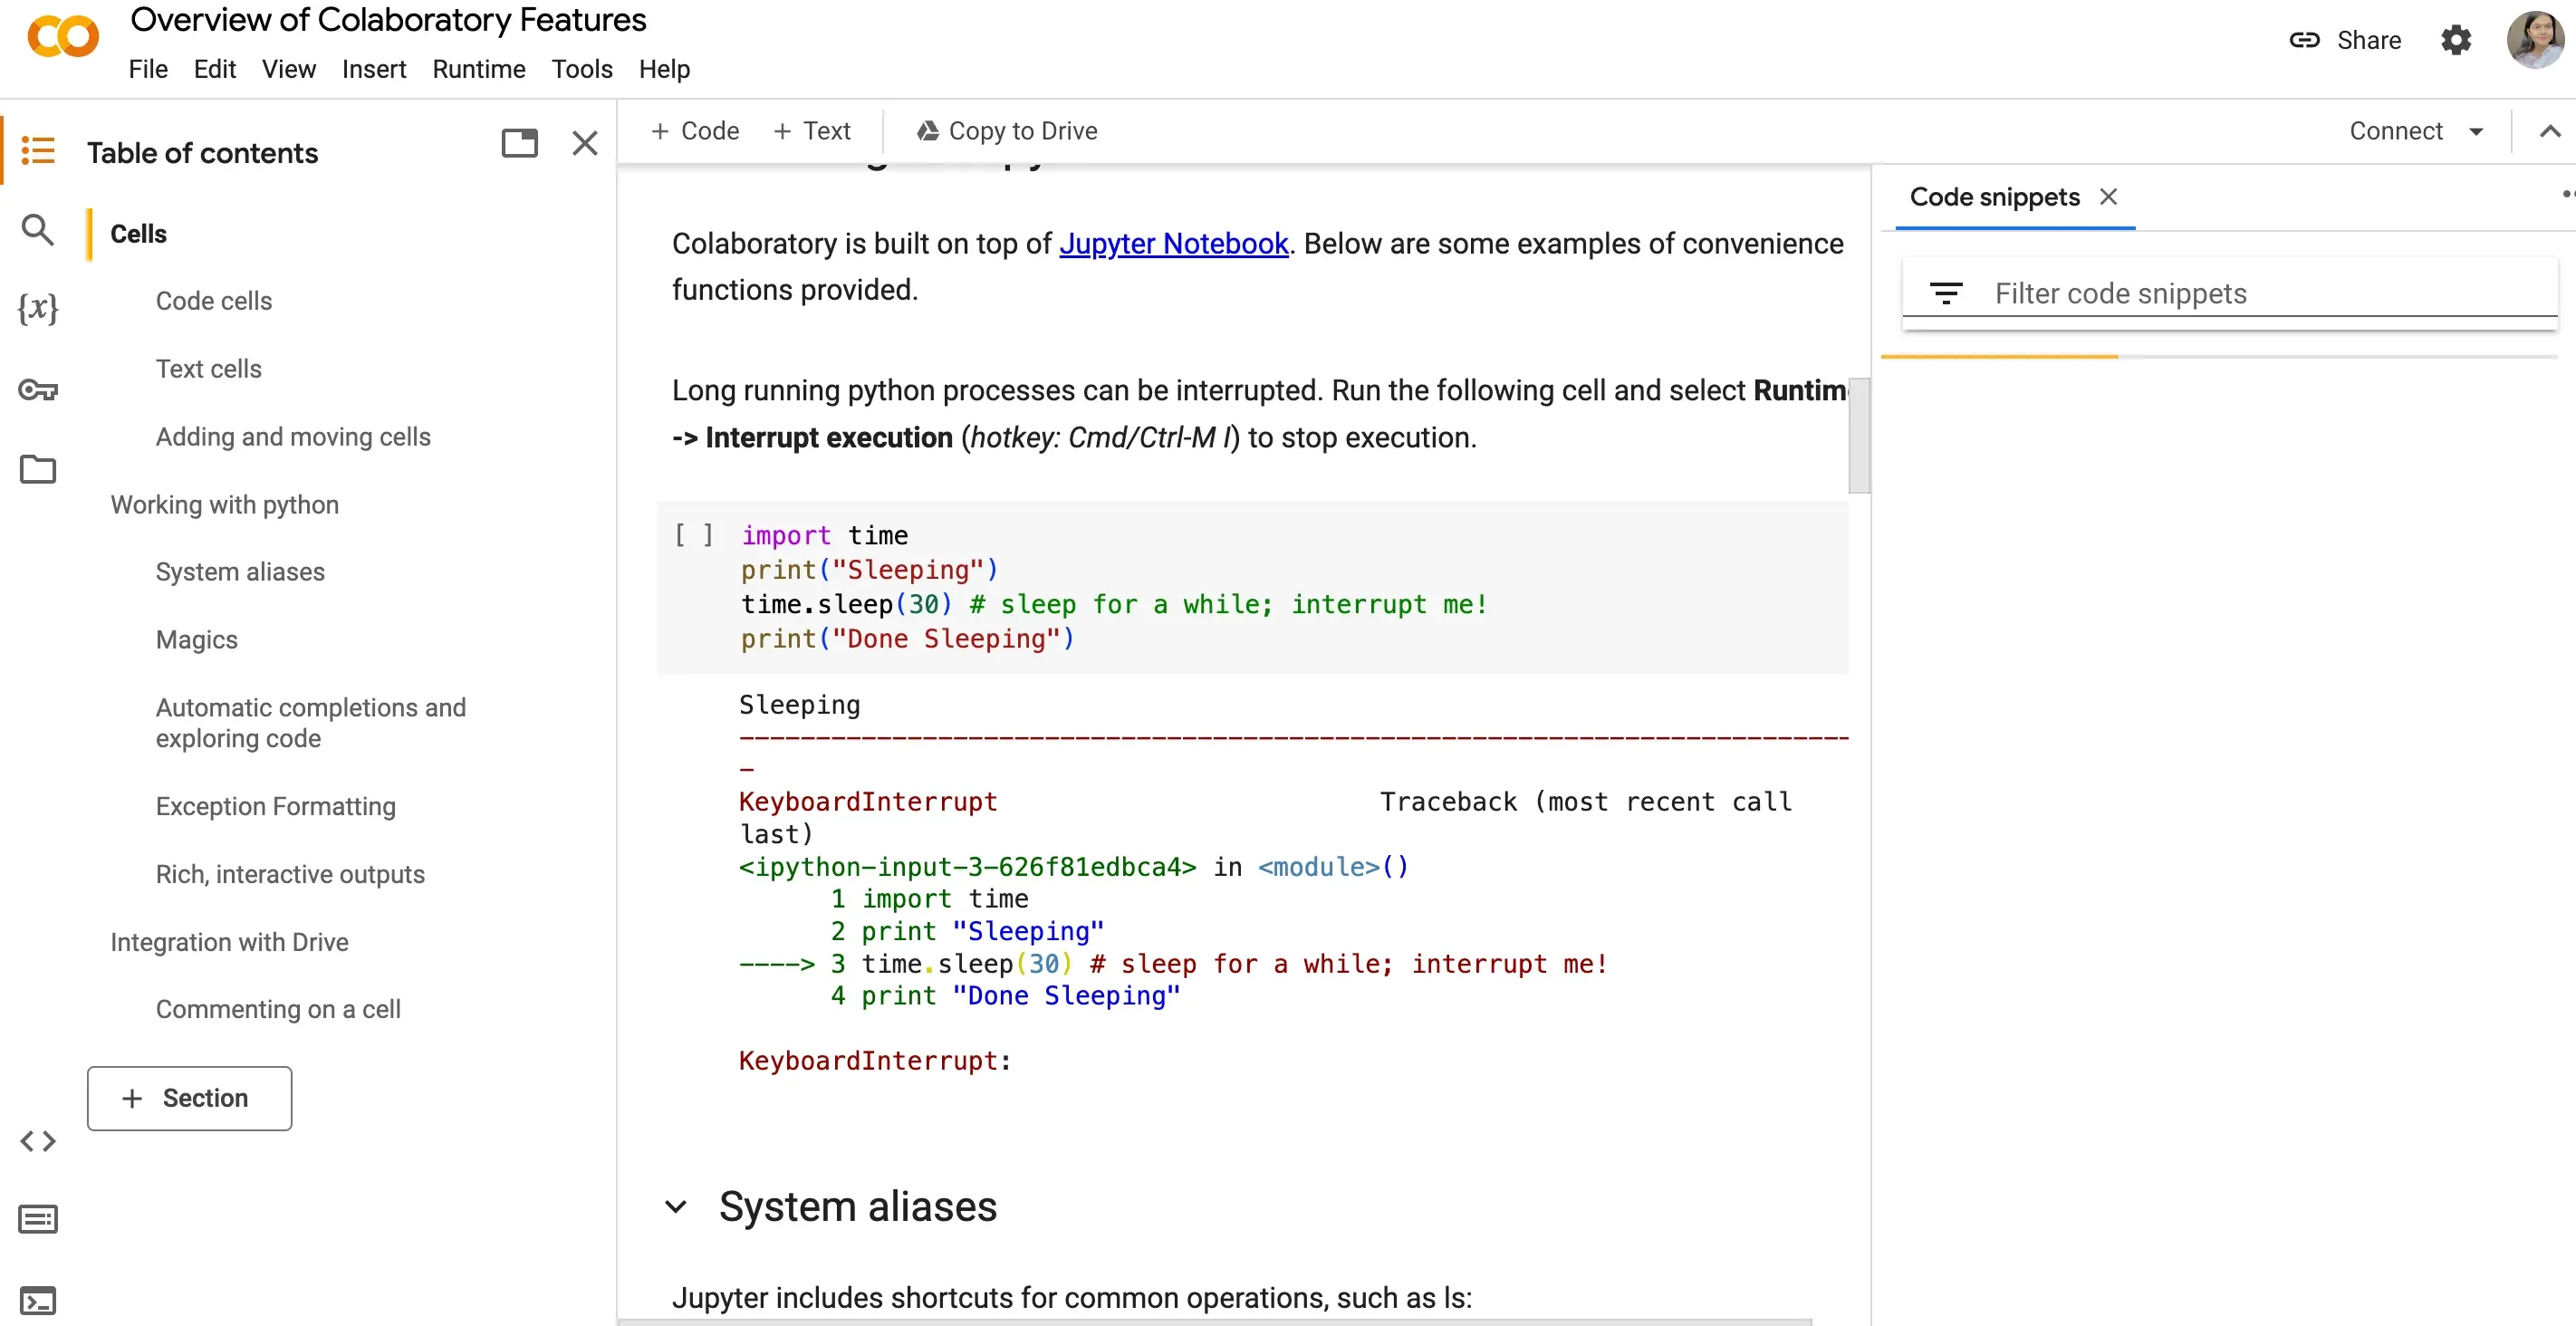The height and width of the screenshot is (1326, 2576).
Task: Click the Jupyter Notebook hyperlink
Action: point(1172,242)
